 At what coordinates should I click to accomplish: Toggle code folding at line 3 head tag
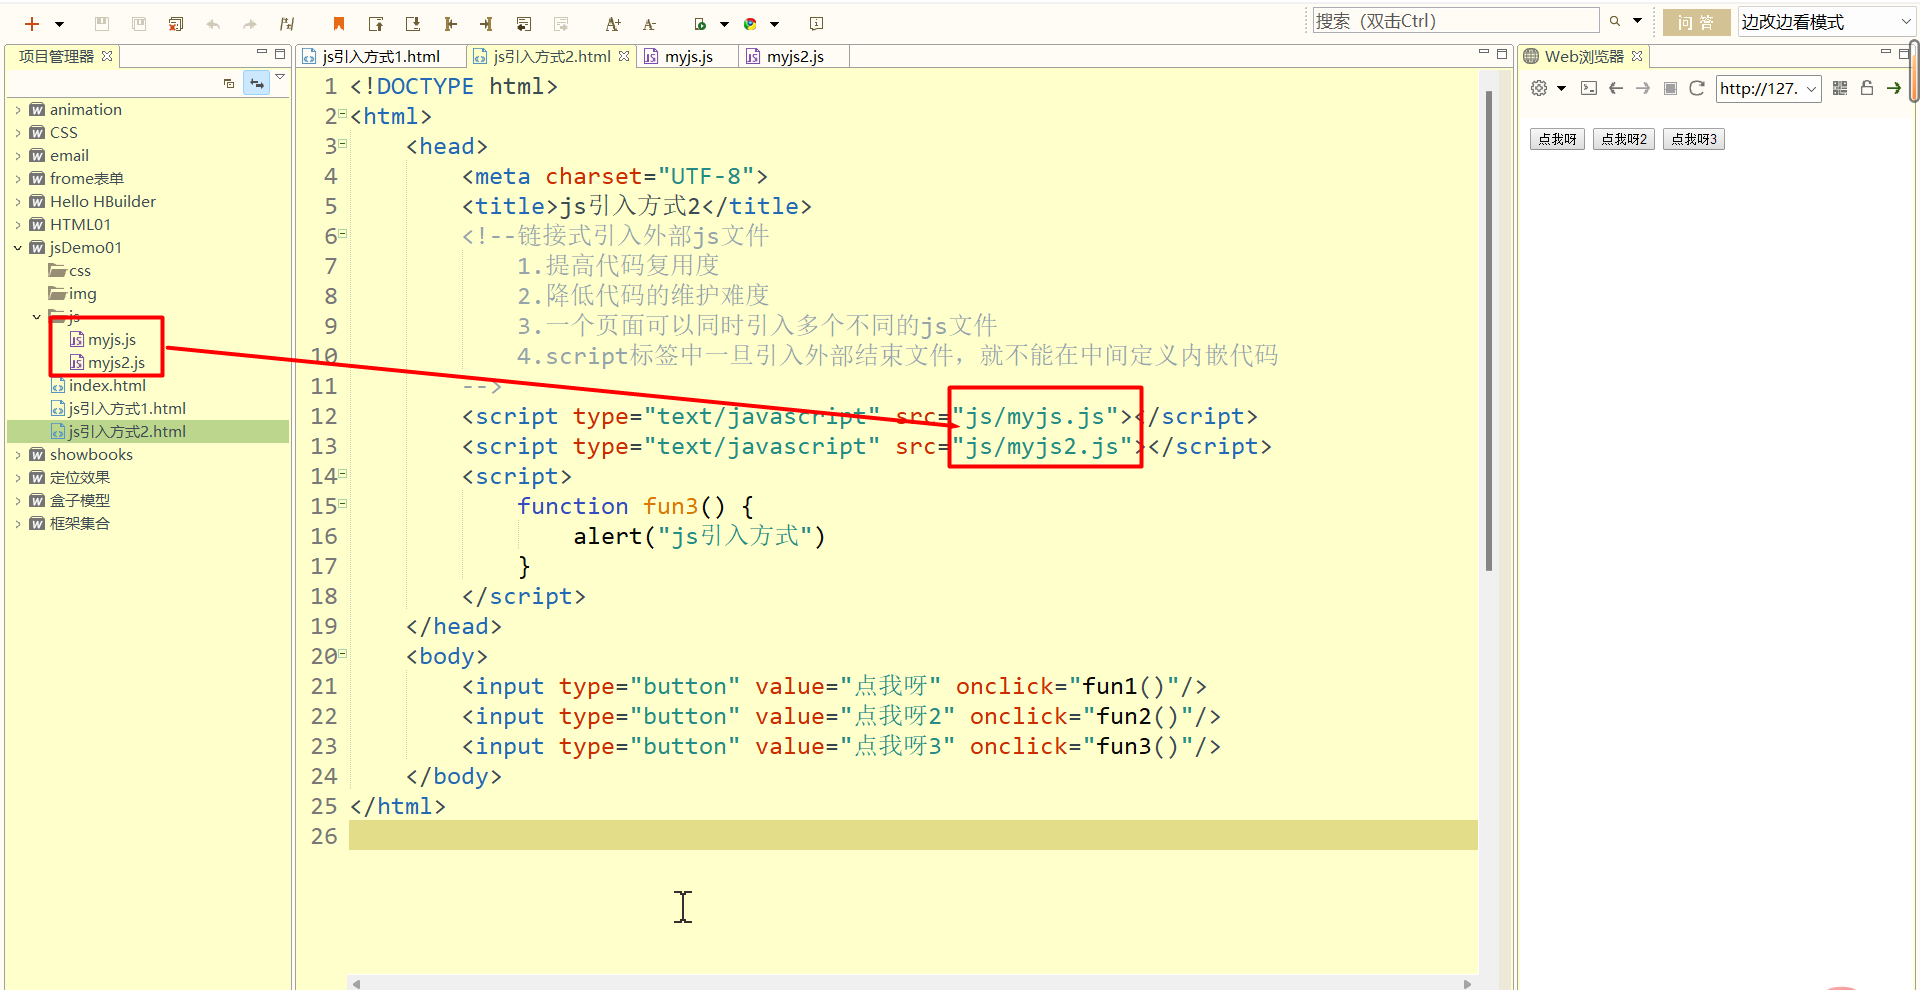(x=342, y=144)
